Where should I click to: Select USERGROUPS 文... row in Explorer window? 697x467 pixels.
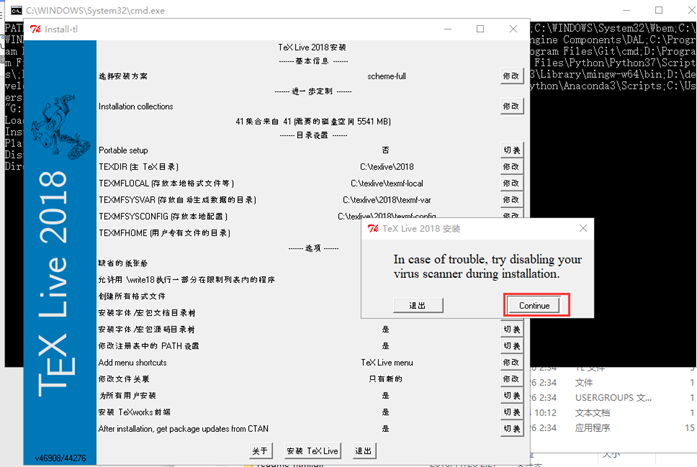pyautogui.click(x=613, y=398)
